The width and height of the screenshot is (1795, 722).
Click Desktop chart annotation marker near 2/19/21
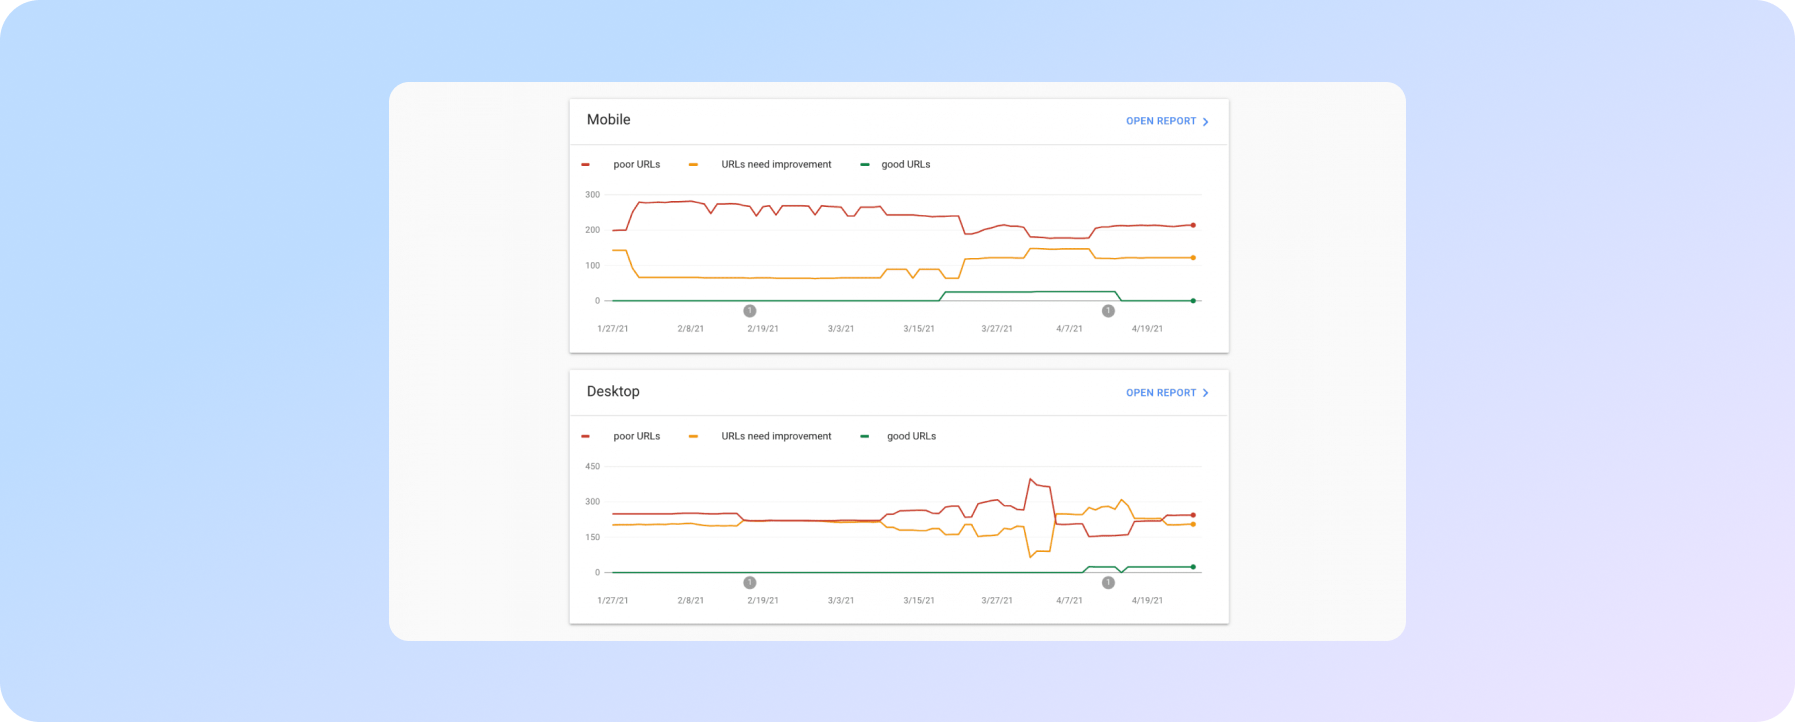click(750, 583)
